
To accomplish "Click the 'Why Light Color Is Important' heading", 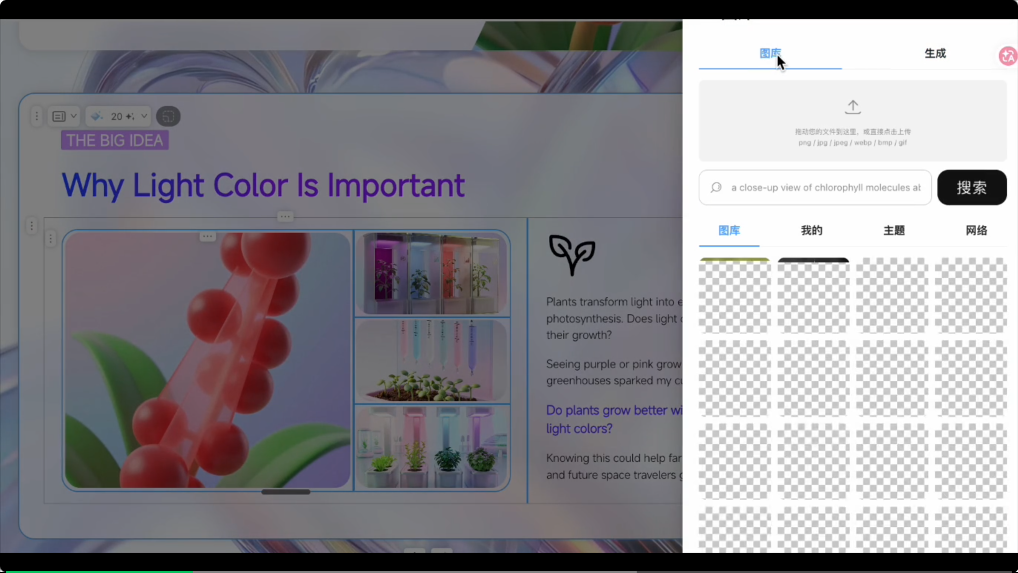I will tap(263, 185).
